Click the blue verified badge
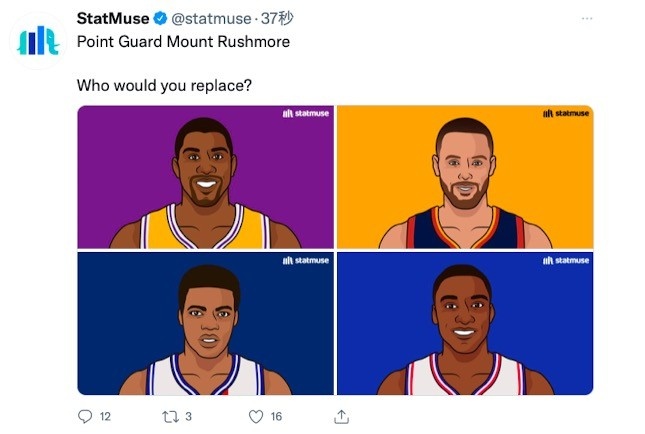This screenshot has width=645, height=434. 158,19
